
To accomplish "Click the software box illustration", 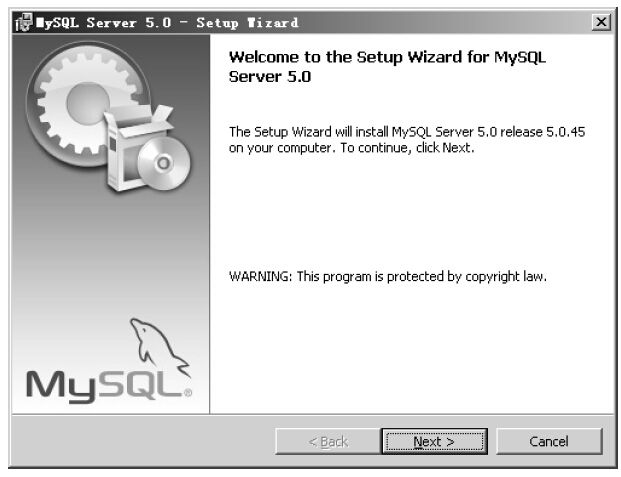I will pos(137,149).
